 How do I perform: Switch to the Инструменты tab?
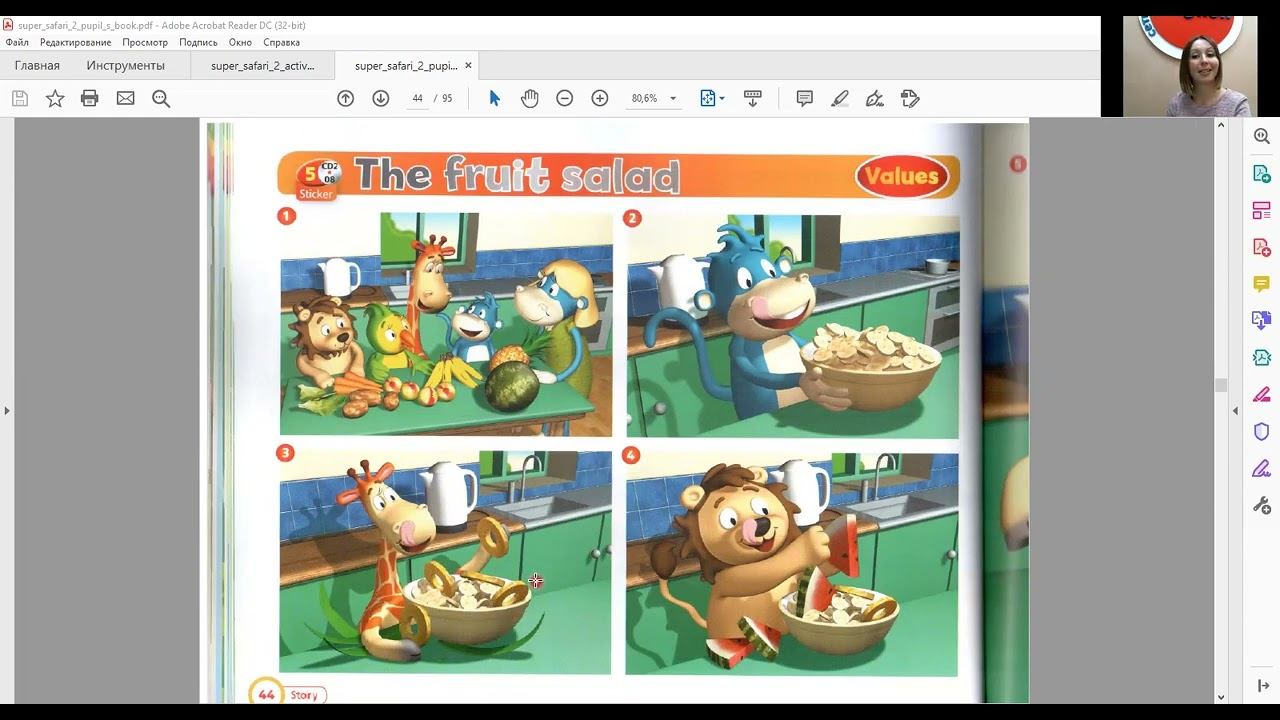[126, 66]
